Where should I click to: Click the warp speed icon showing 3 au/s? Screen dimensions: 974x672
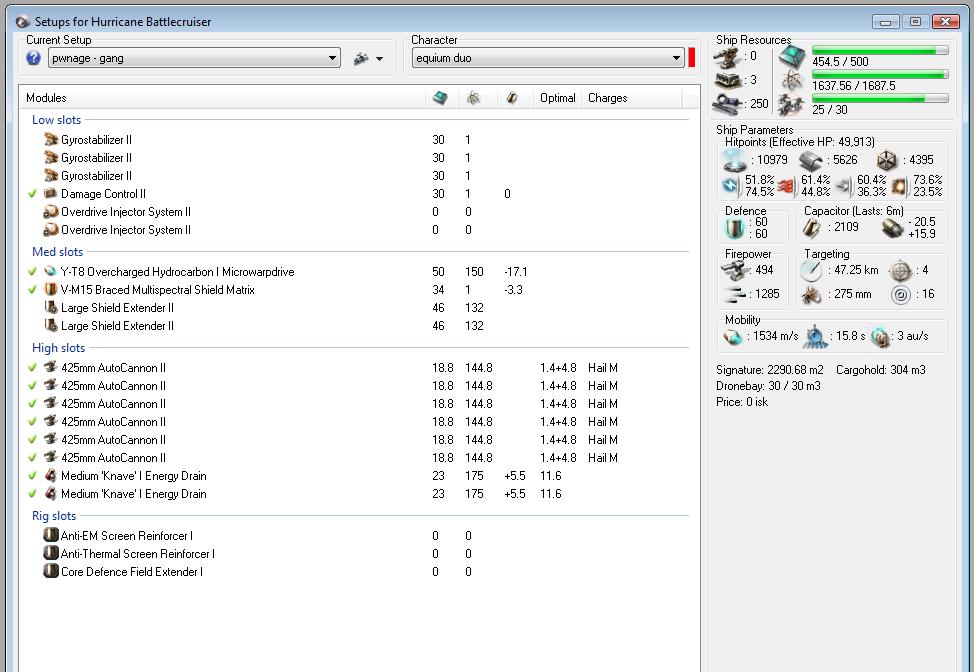click(x=880, y=337)
